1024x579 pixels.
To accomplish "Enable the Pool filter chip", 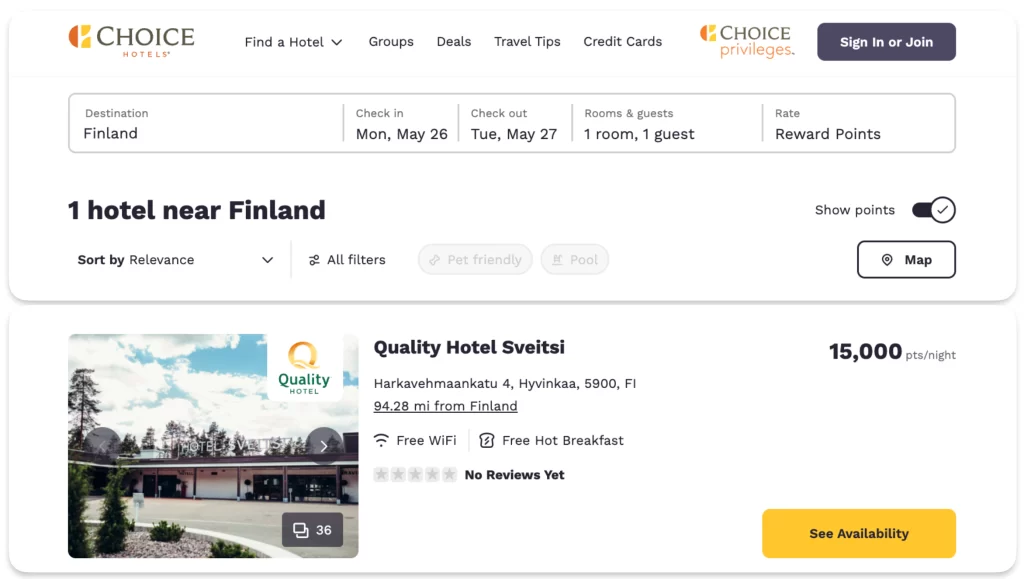I will (x=575, y=260).
